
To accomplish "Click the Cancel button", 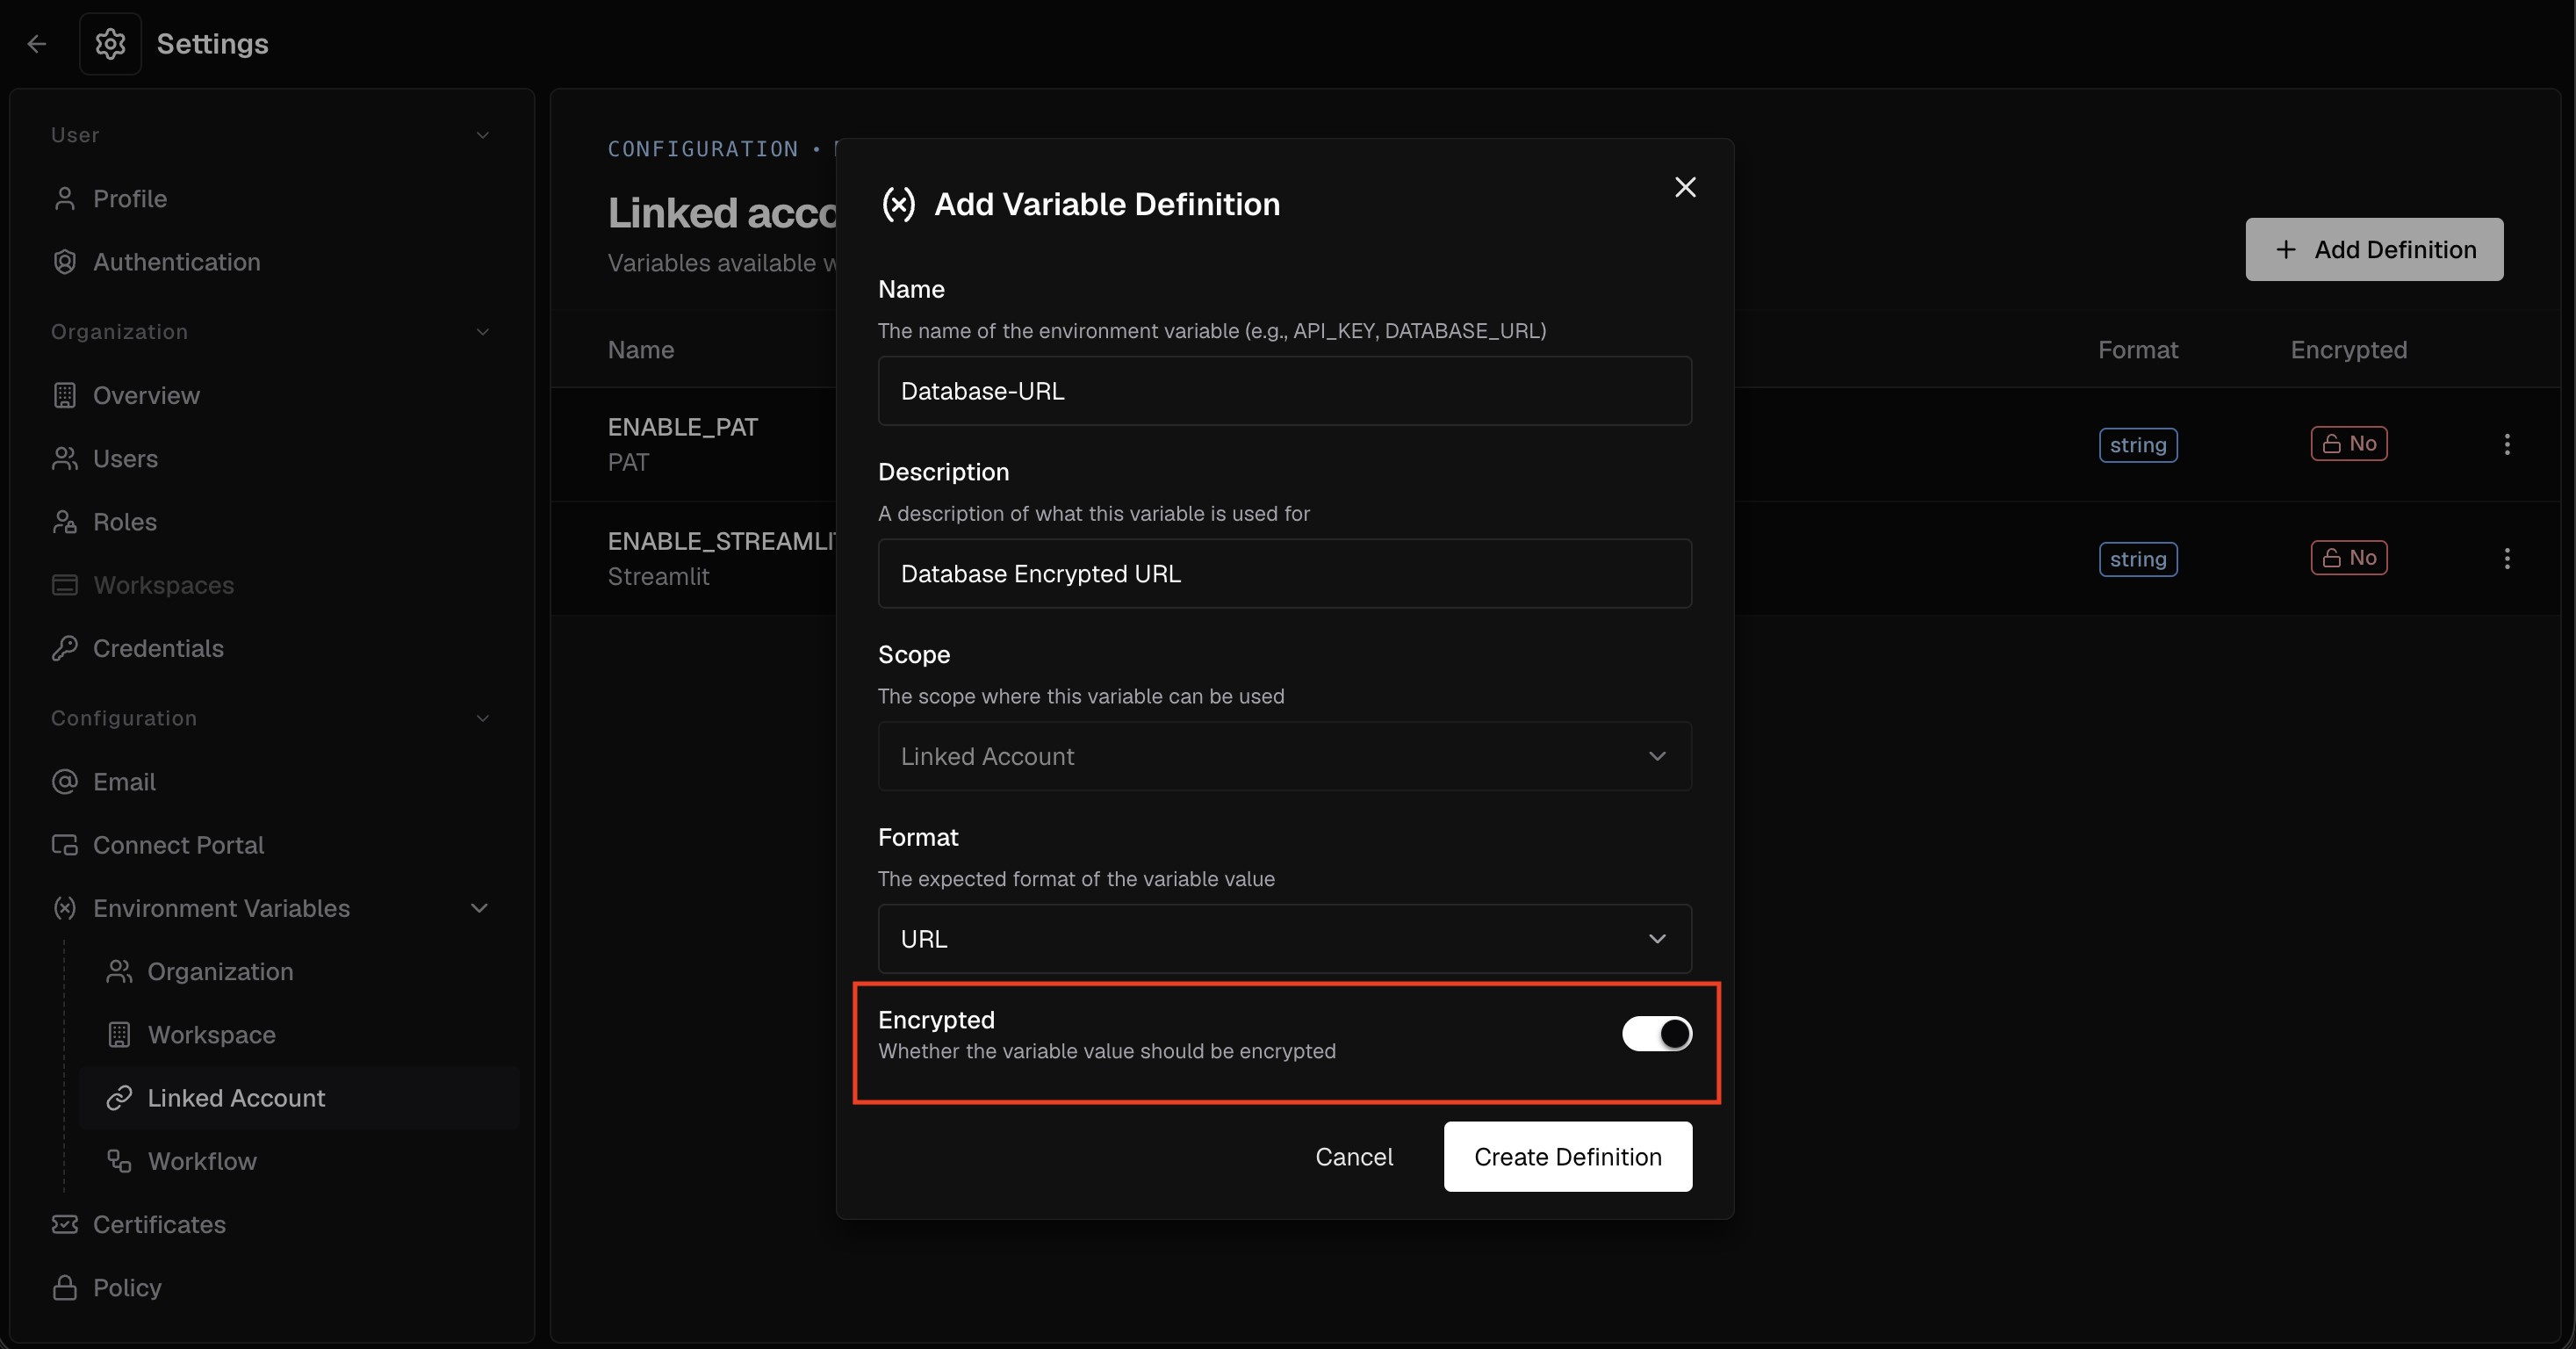I will [x=1354, y=1157].
